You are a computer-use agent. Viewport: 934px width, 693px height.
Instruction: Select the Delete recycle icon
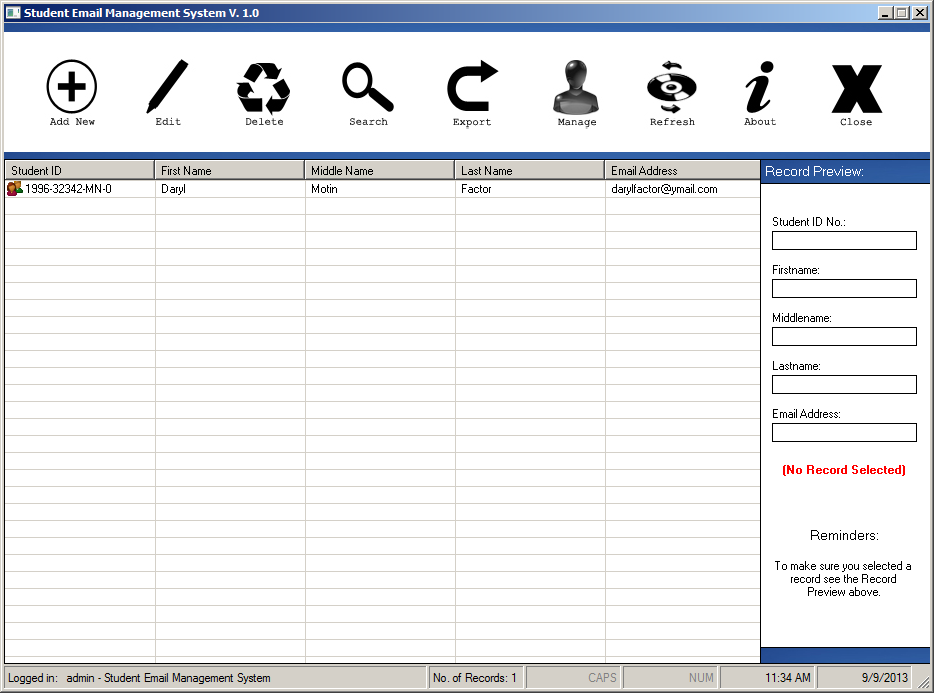263,88
